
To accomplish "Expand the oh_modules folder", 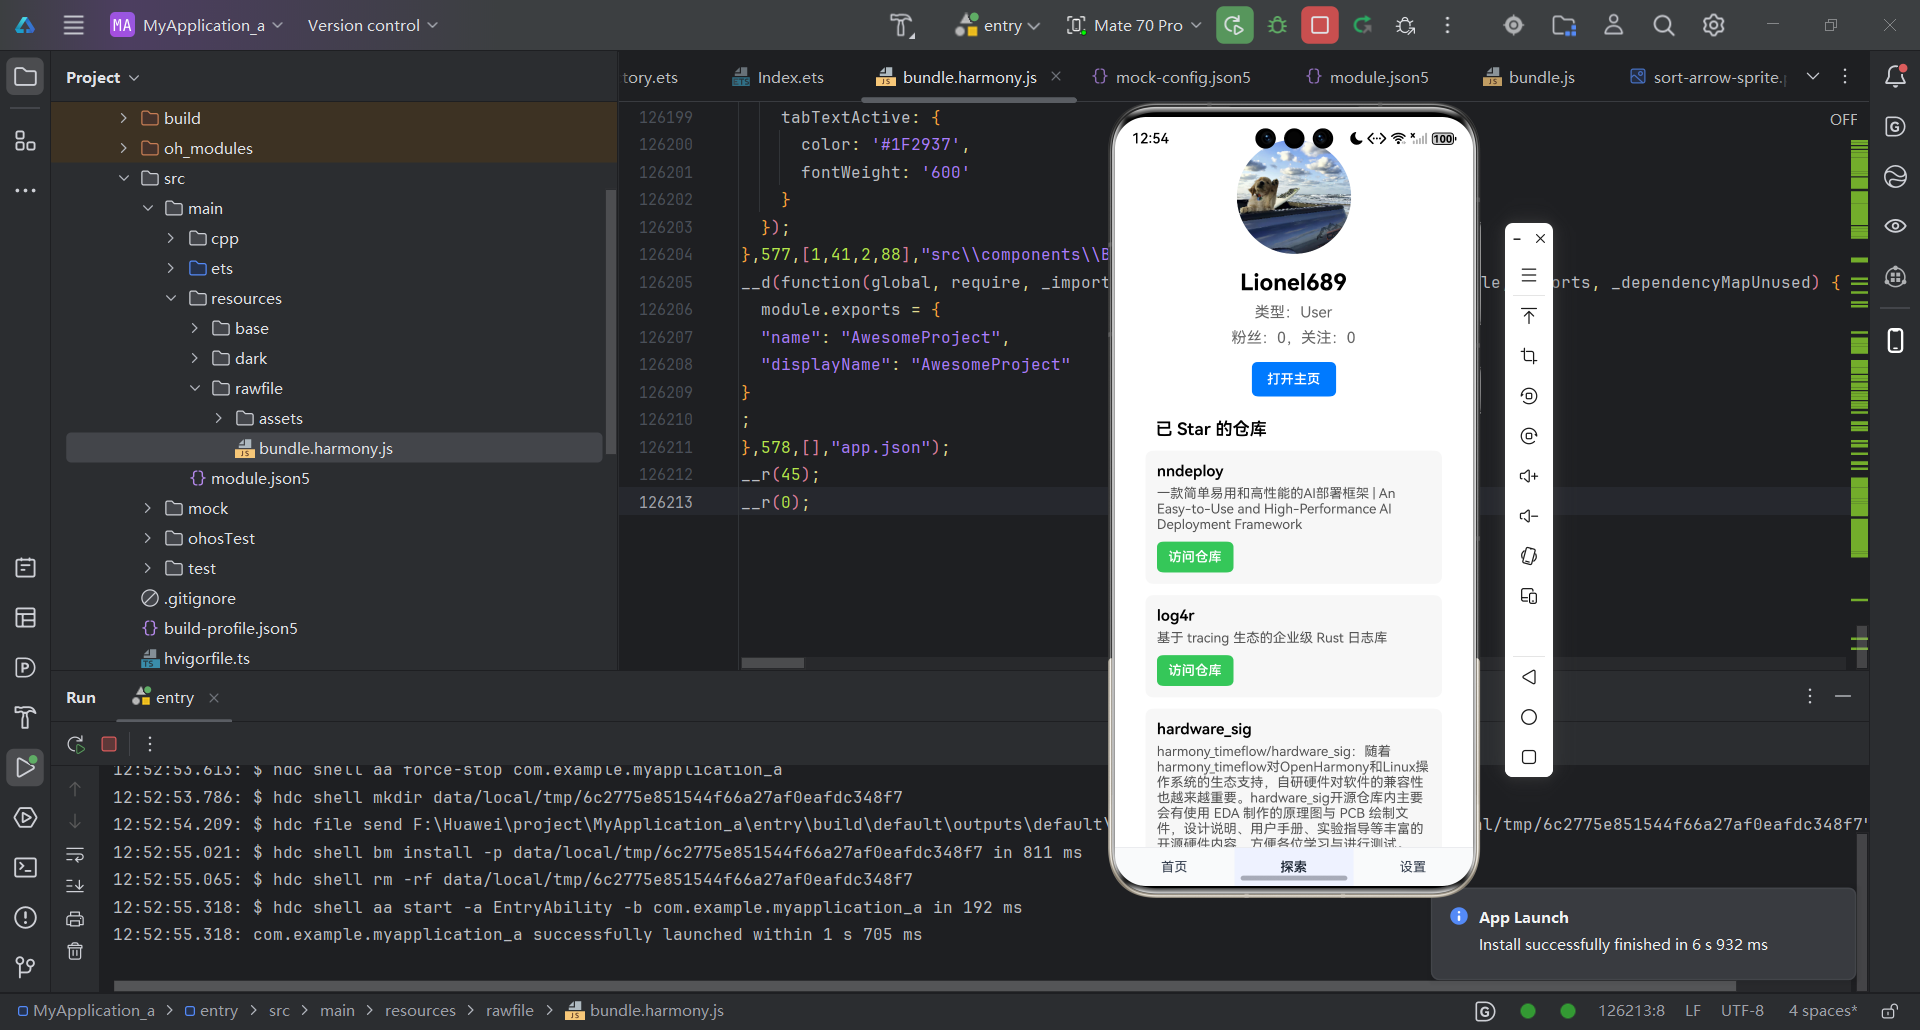I will (123, 148).
